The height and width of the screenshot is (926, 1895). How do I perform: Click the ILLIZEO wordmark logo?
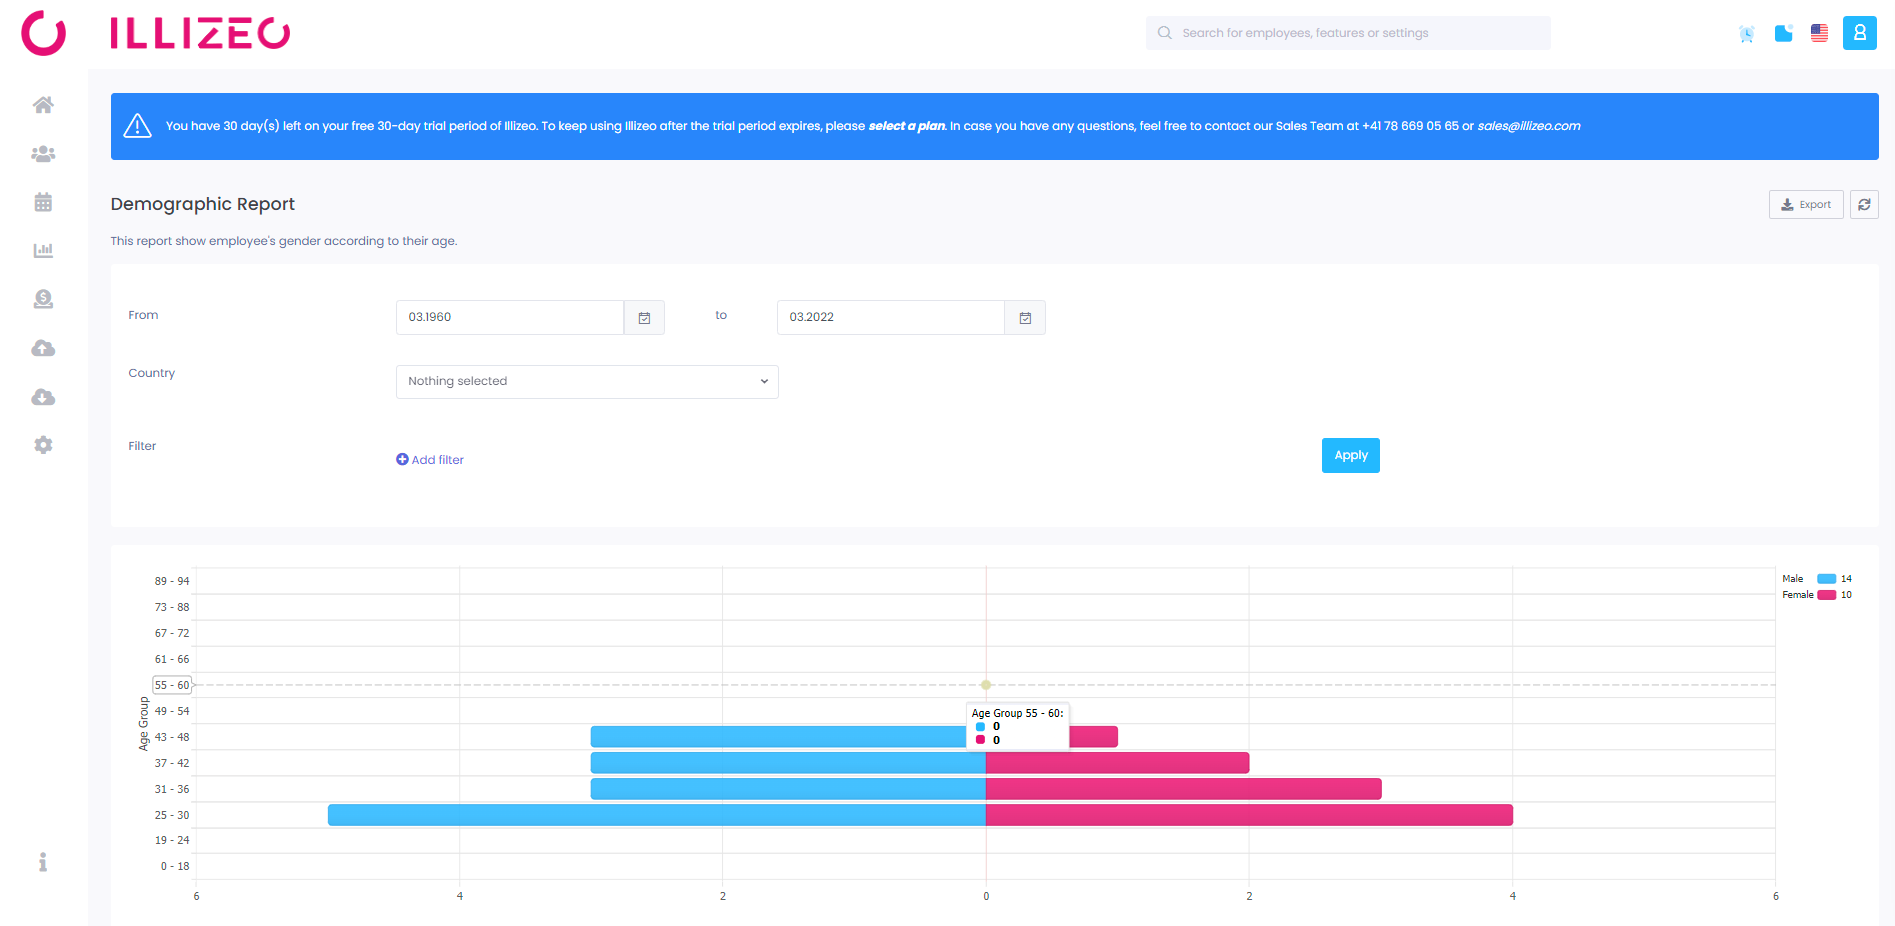[x=200, y=33]
